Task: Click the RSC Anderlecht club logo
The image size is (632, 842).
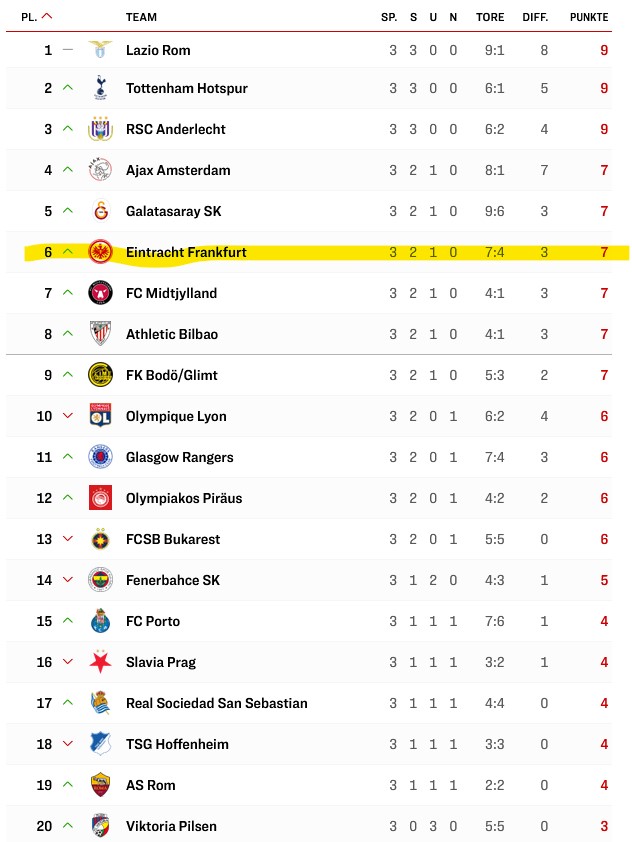Action: pyautogui.click(x=100, y=129)
